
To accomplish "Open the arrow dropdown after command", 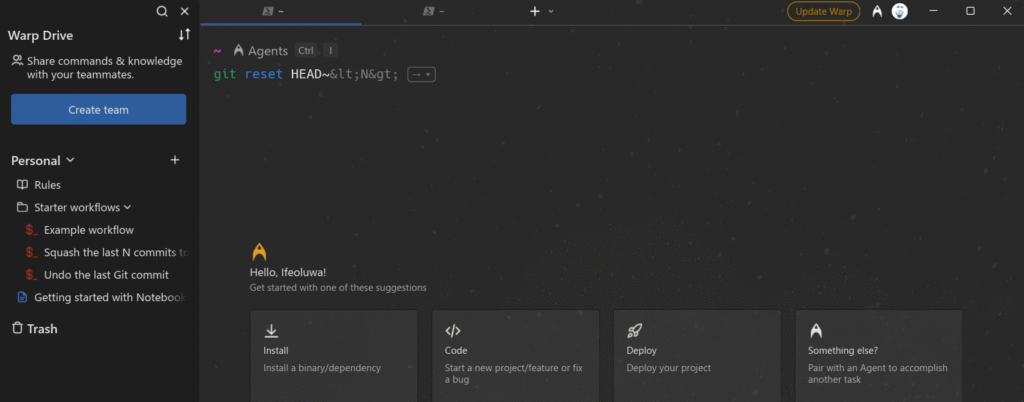I will tap(421, 74).
